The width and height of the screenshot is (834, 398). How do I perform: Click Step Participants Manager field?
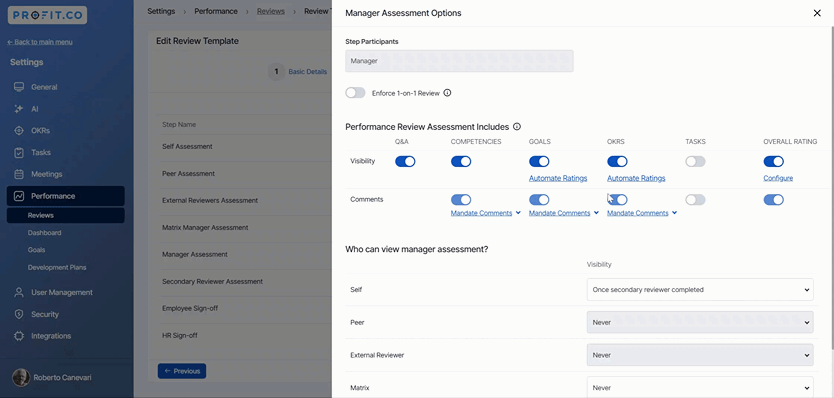(459, 61)
